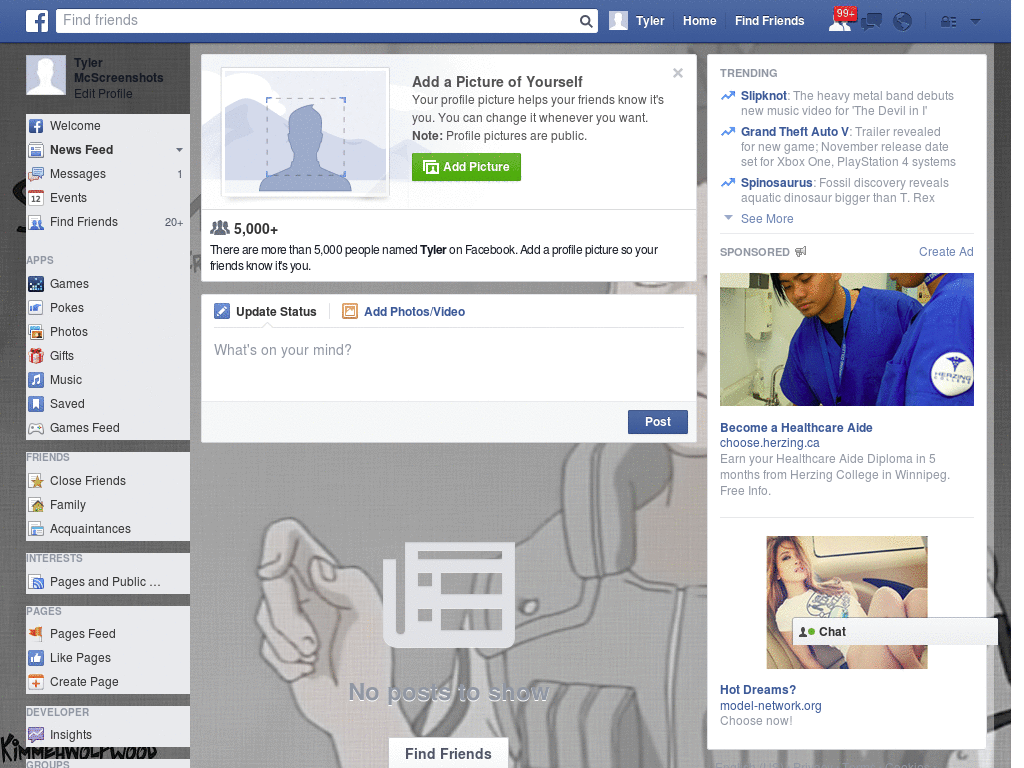This screenshot has width=1024, height=768.
Task: Click the Close Friends star icon
Action: pos(36,481)
